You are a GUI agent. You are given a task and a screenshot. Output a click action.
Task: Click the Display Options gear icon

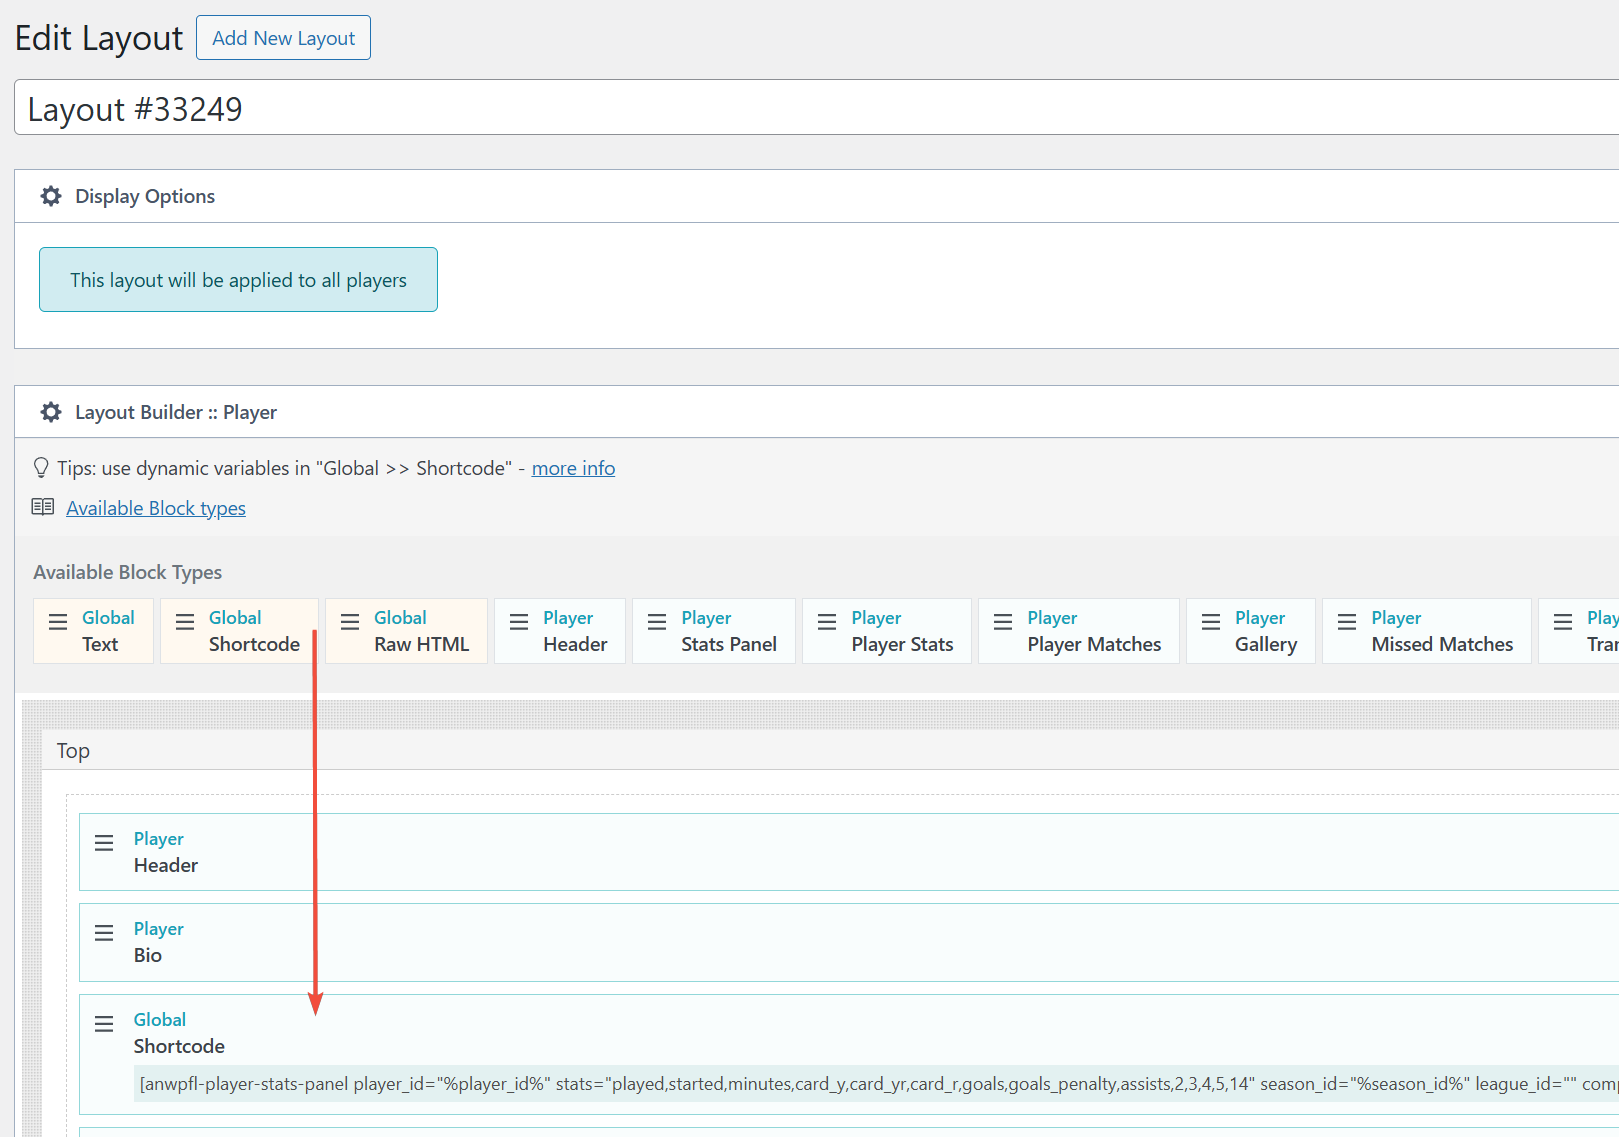tap(51, 196)
